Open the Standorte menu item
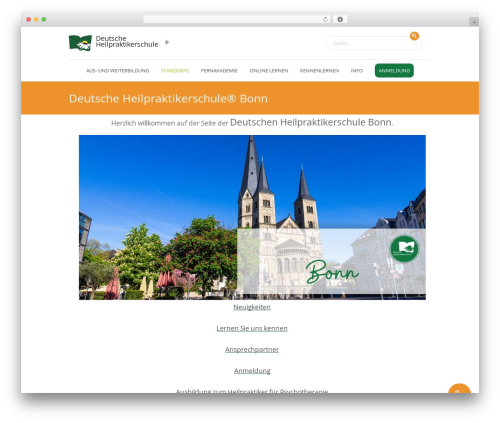Image resolution: width=500 pixels, height=423 pixels. point(175,71)
